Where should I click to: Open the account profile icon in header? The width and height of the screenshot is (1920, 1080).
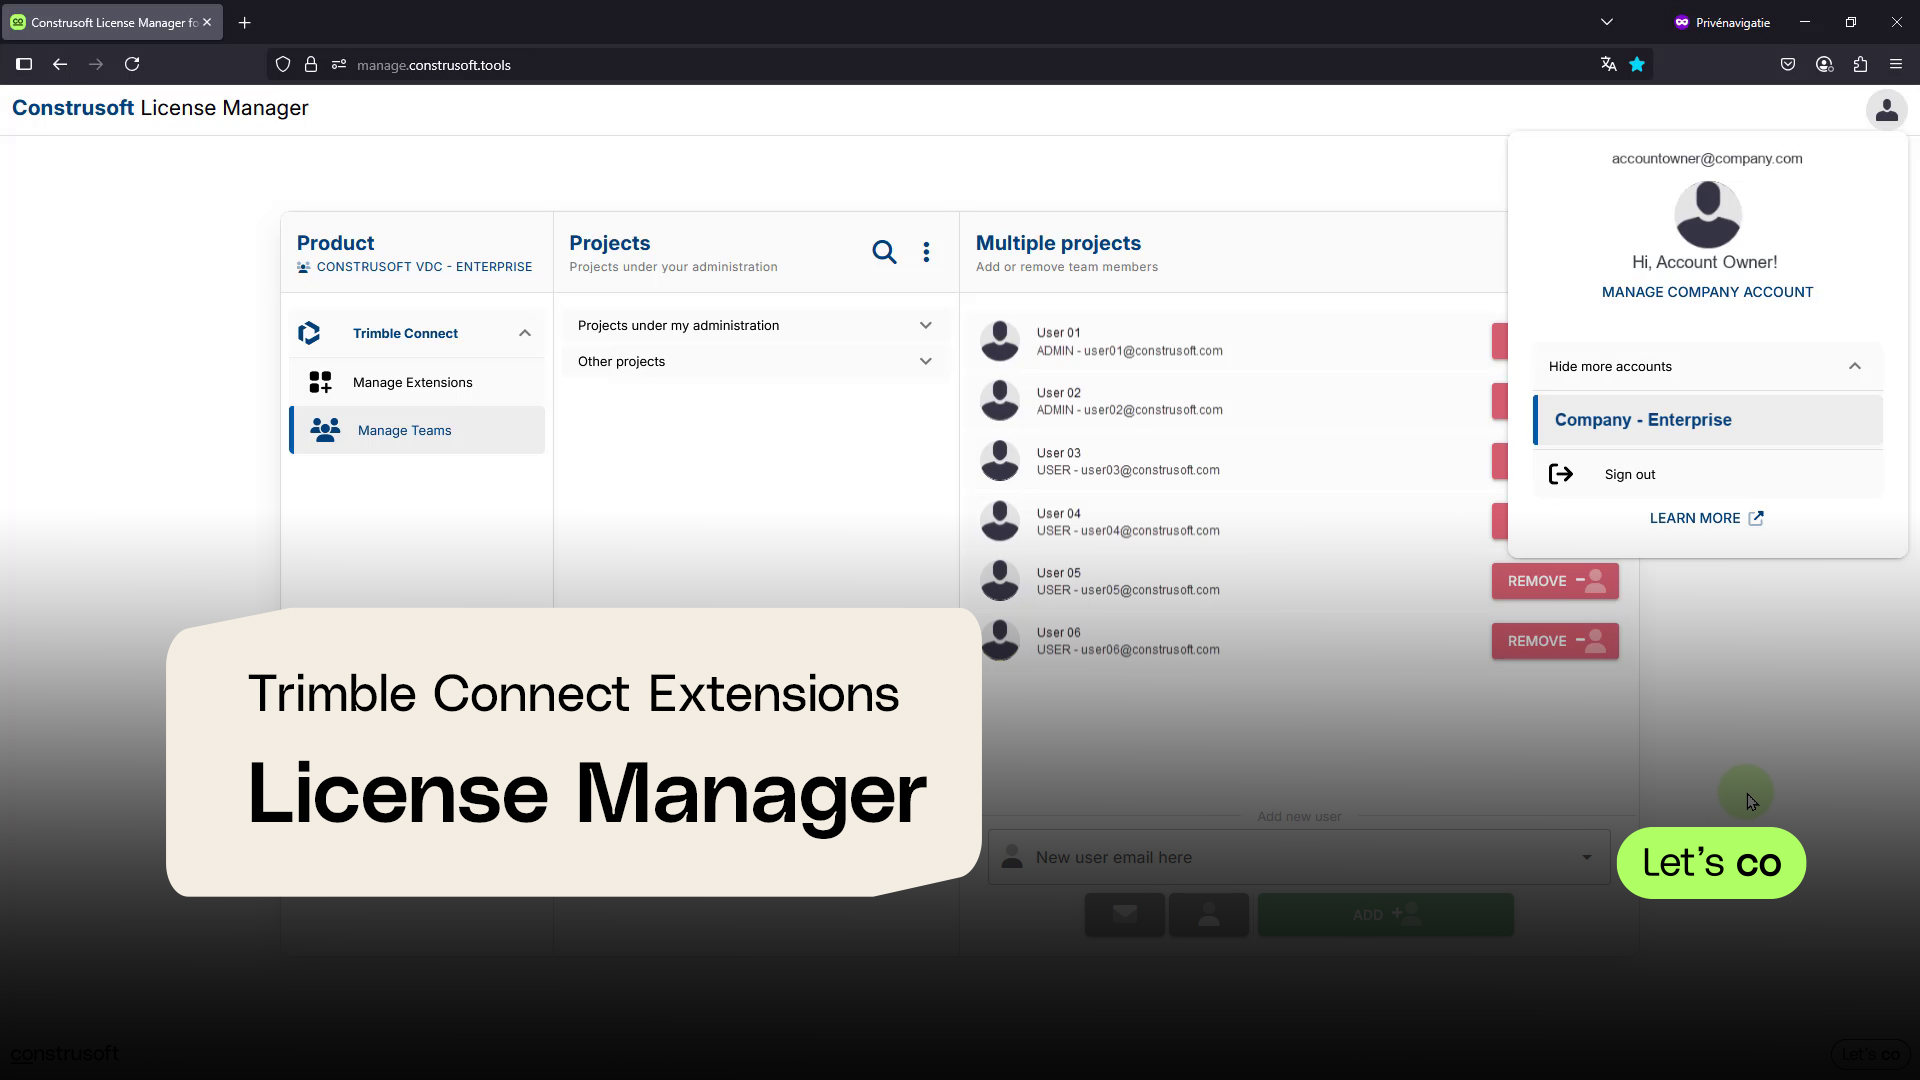pos(1886,109)
